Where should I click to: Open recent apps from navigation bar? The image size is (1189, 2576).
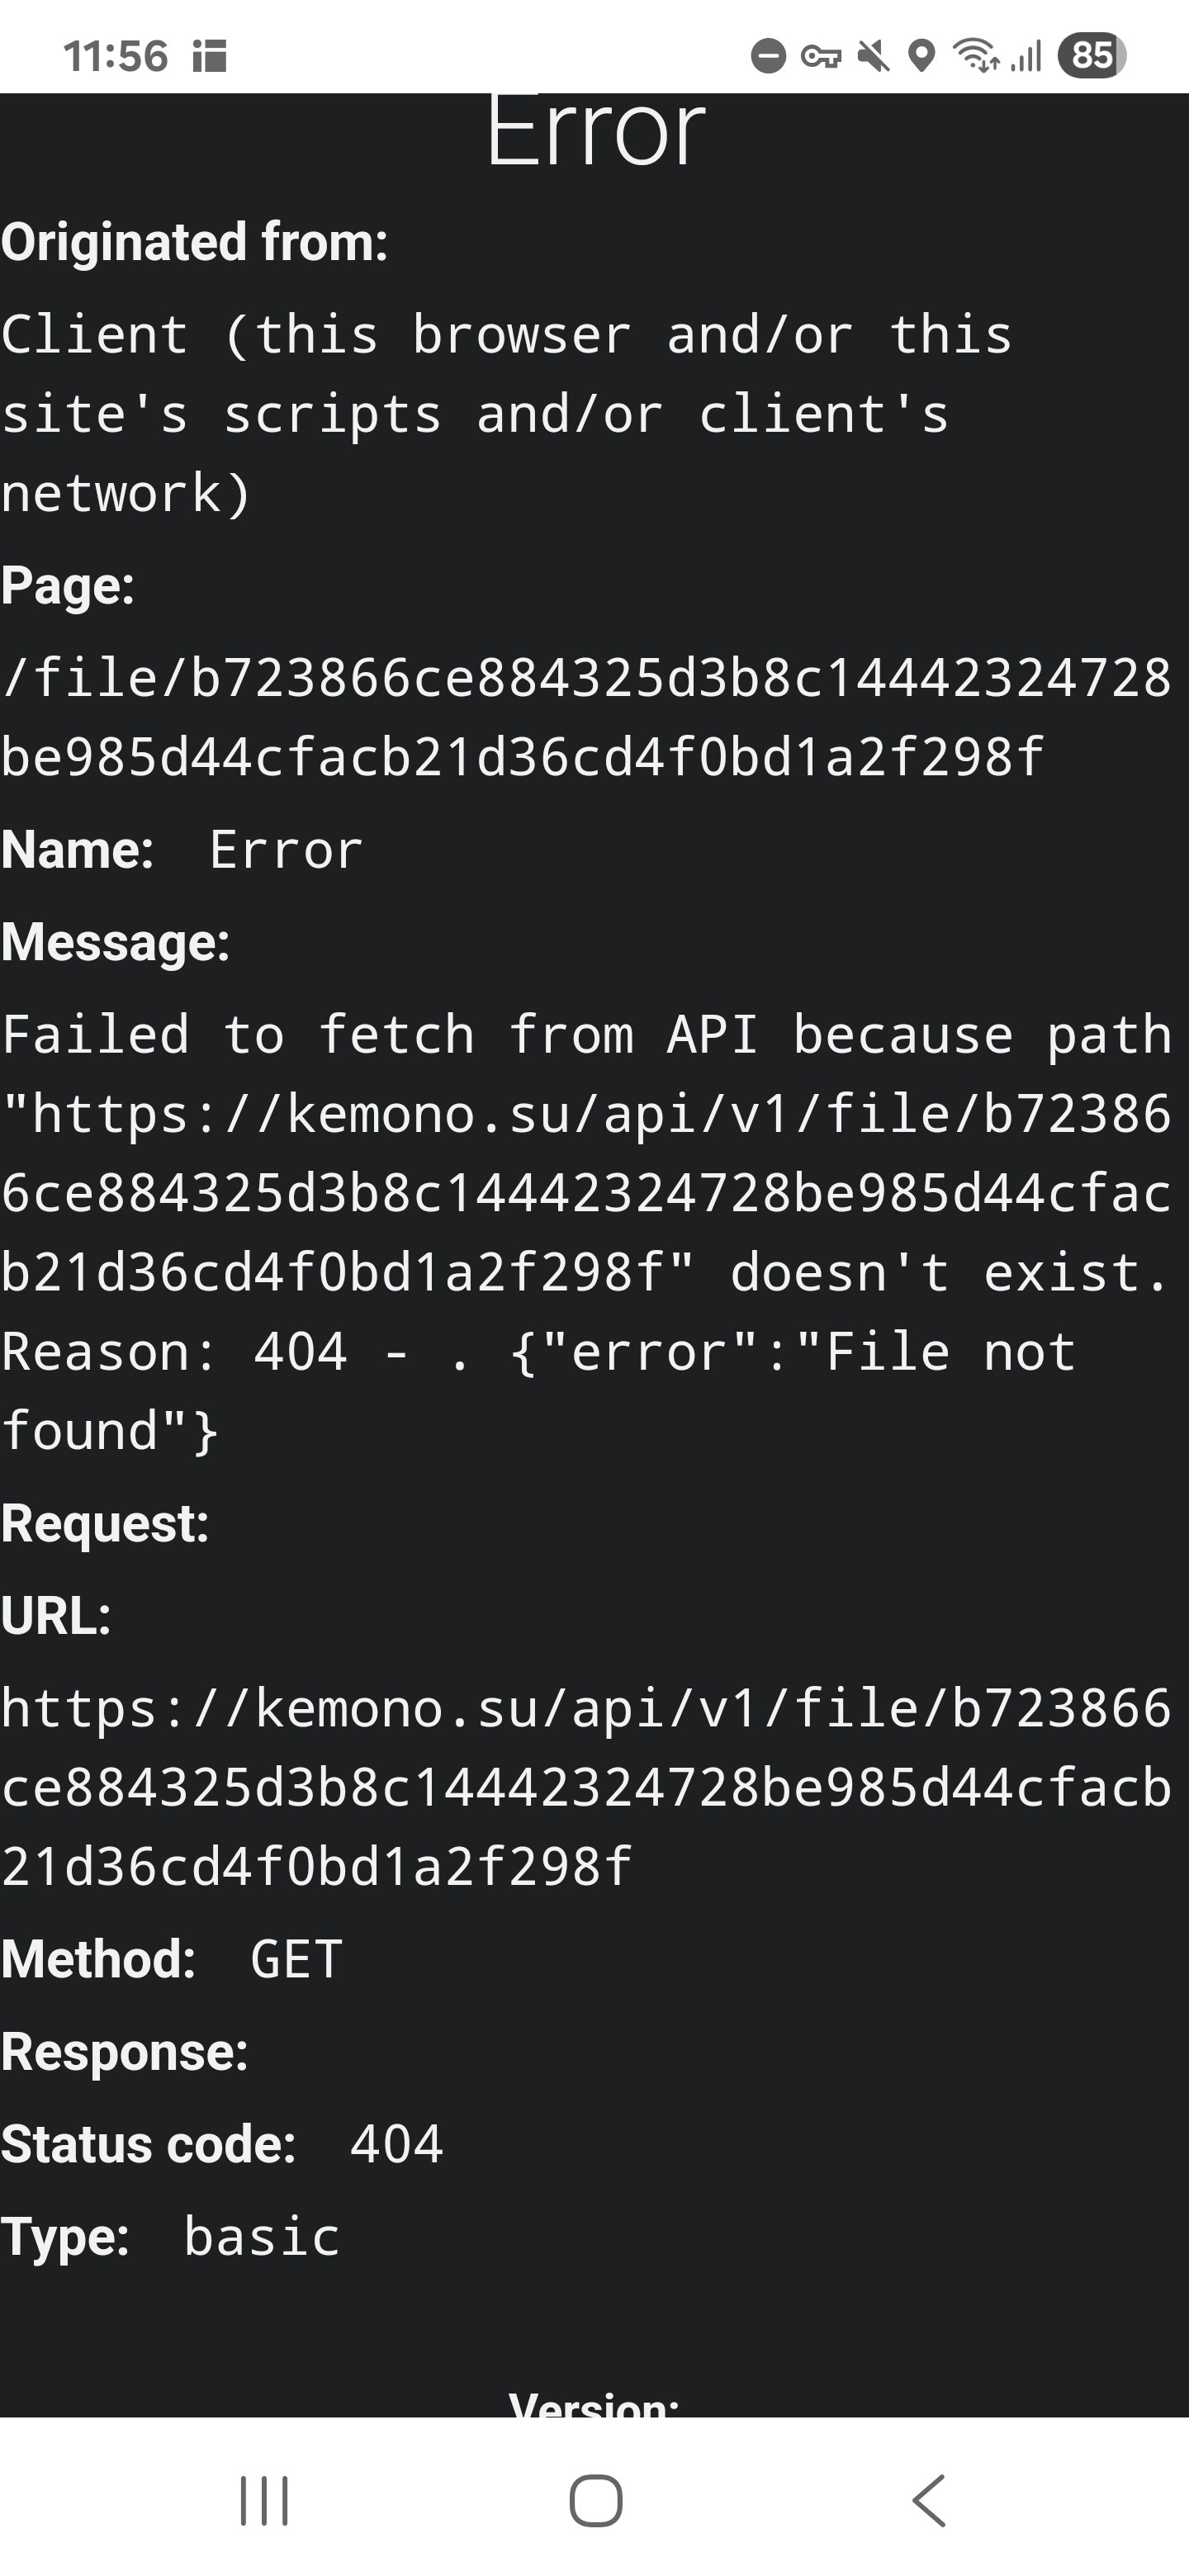[264, 2501]
